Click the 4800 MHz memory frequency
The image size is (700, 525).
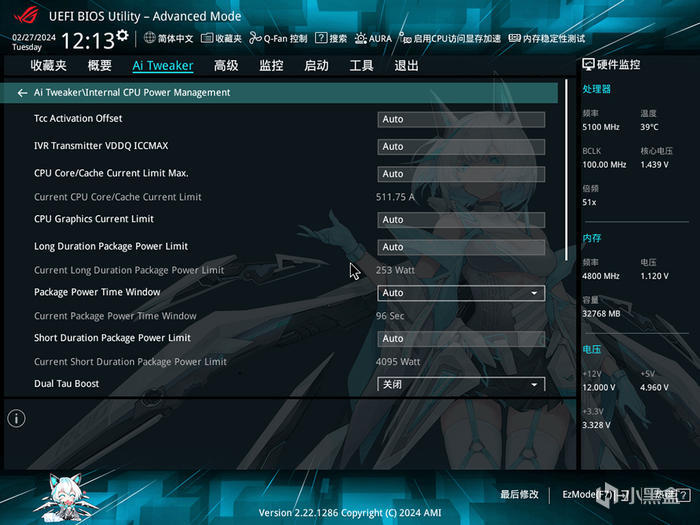coord(601,276)
